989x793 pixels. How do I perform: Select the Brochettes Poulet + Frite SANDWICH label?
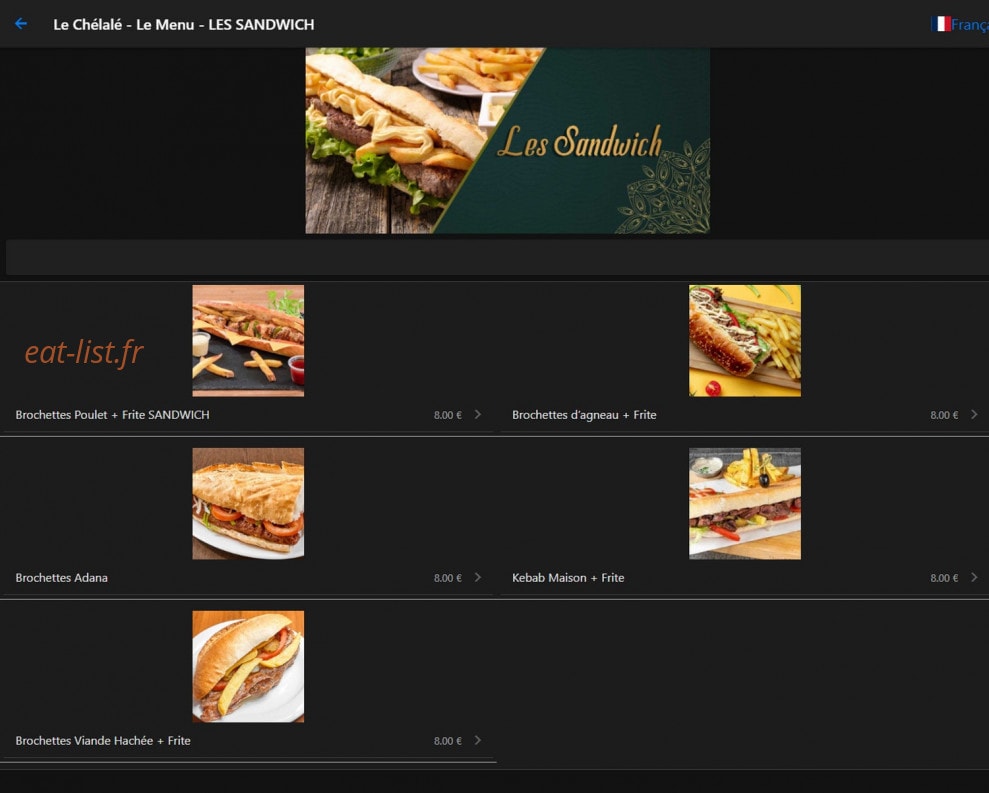click(x=112, y=414)
